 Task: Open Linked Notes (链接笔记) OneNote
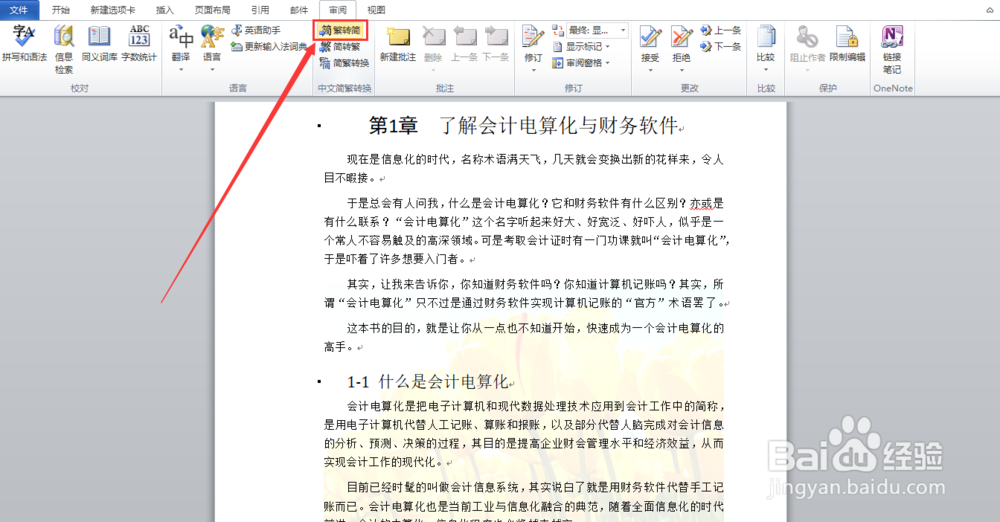pos(892,50)
